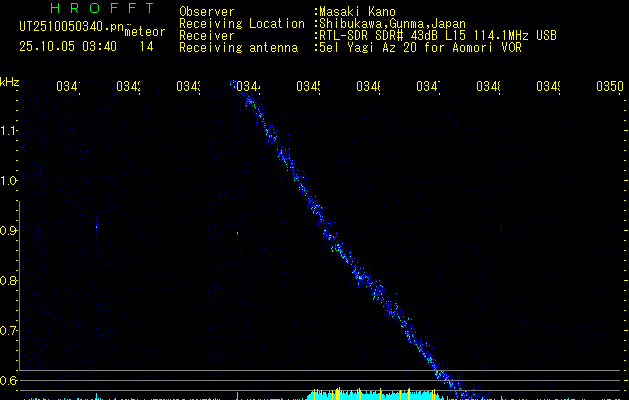The image size is (629, 400).
Task: Click the 0350 time marker
Action: [x=610, y=87]
